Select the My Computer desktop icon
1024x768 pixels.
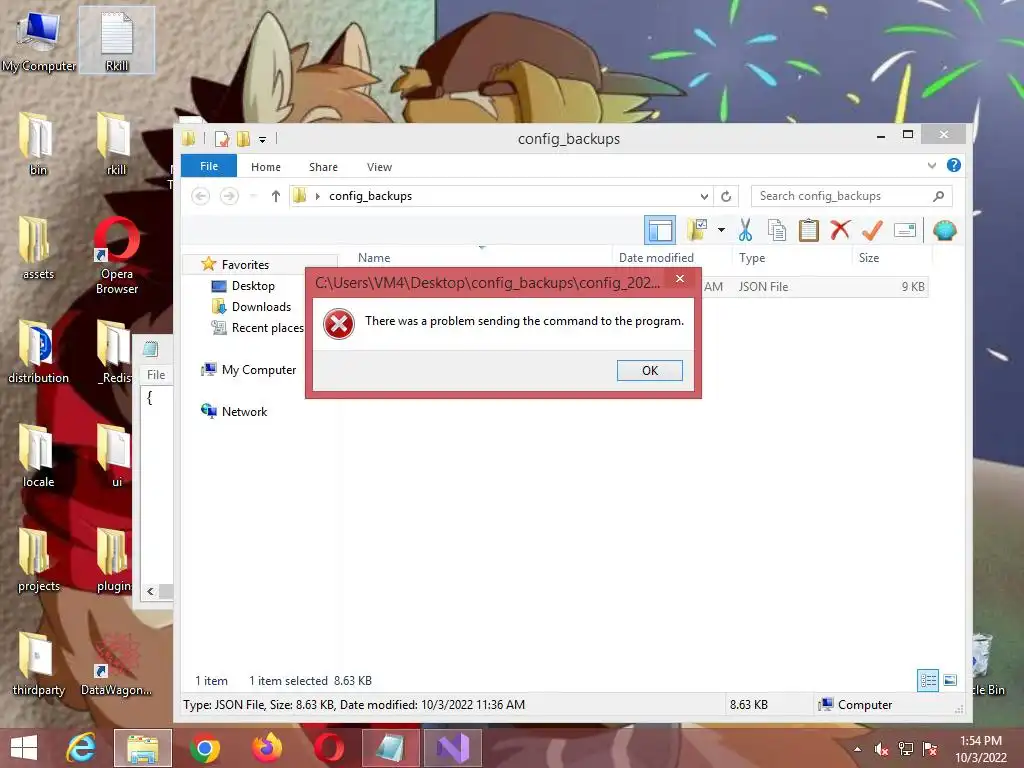coord(39,40)
